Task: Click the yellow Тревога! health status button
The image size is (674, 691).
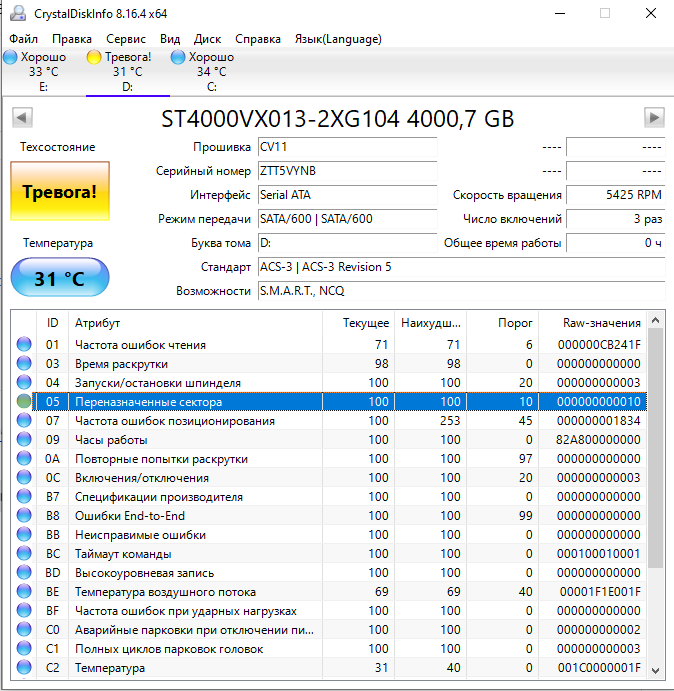Action: pos(60,191)
